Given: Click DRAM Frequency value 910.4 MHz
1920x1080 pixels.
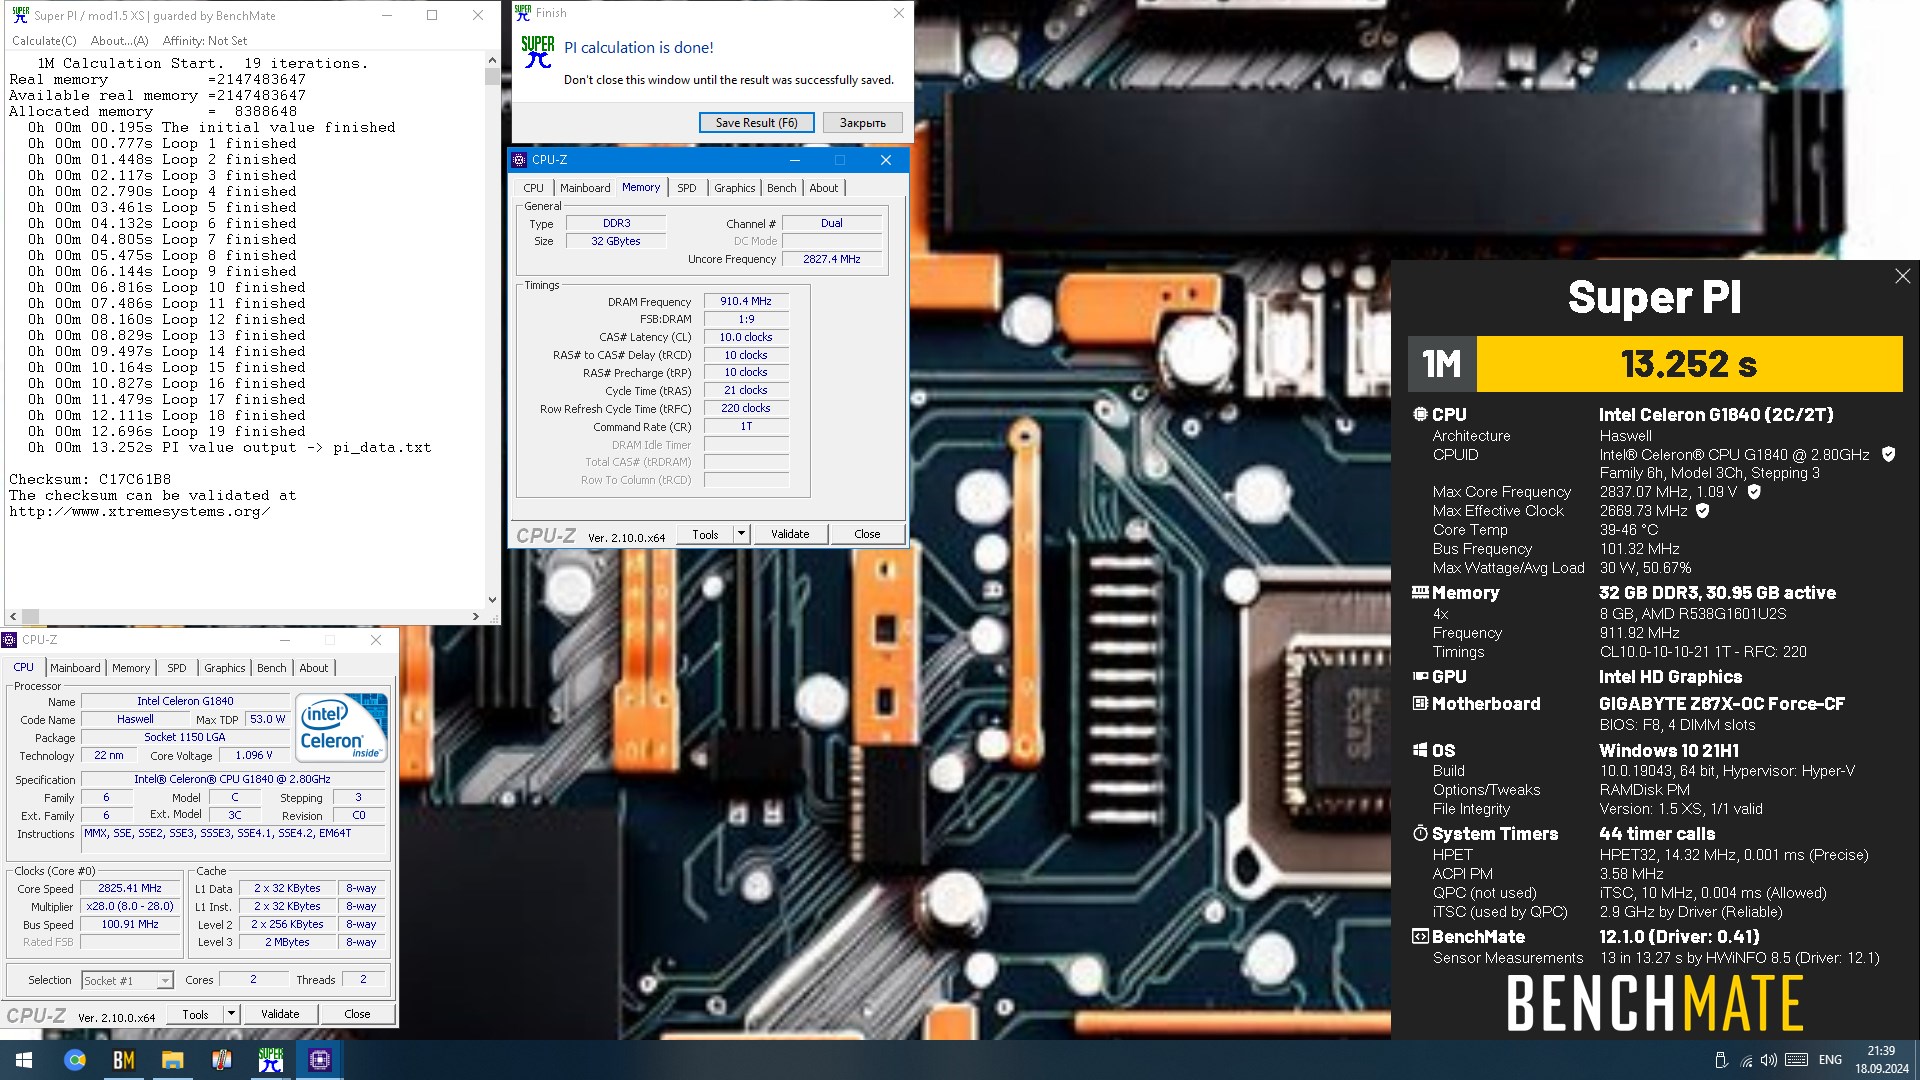Looking at the screenshot, I should [746, 301].
